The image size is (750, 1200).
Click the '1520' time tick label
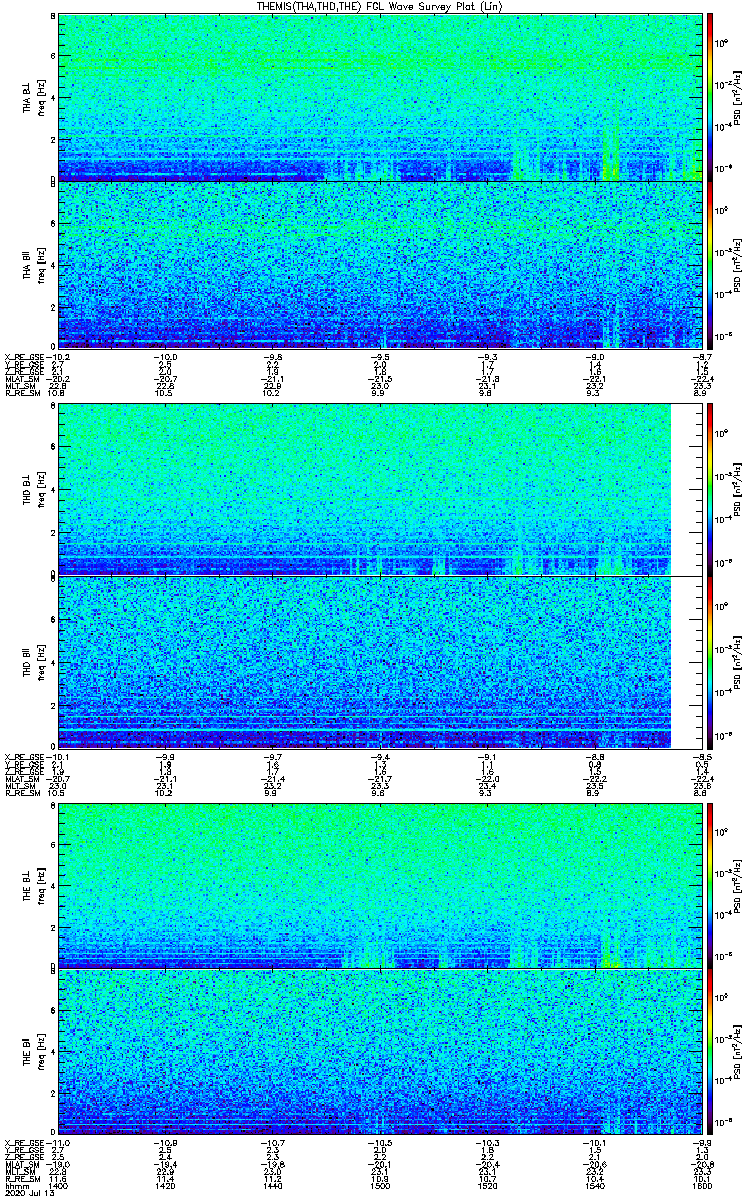coord(487,1186)
